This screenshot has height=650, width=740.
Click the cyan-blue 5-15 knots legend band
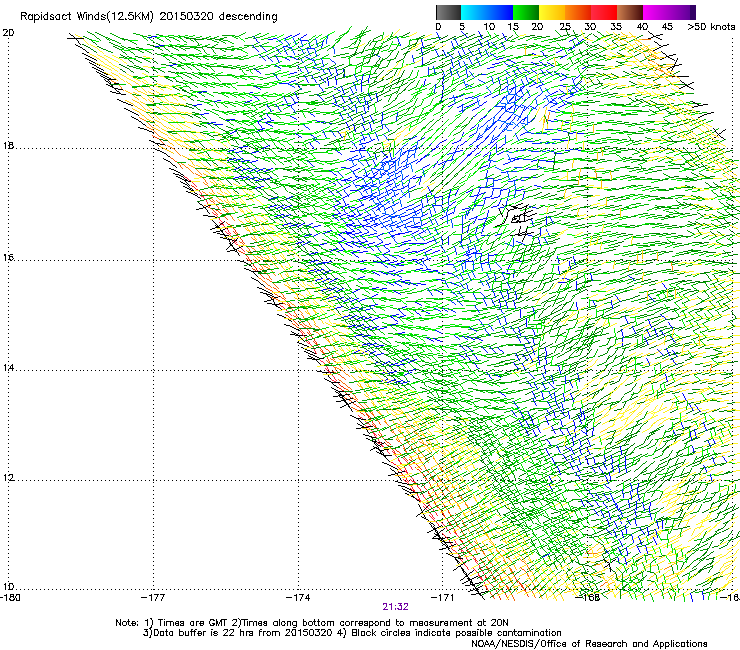pyautogui.click(x=487, y=12)
